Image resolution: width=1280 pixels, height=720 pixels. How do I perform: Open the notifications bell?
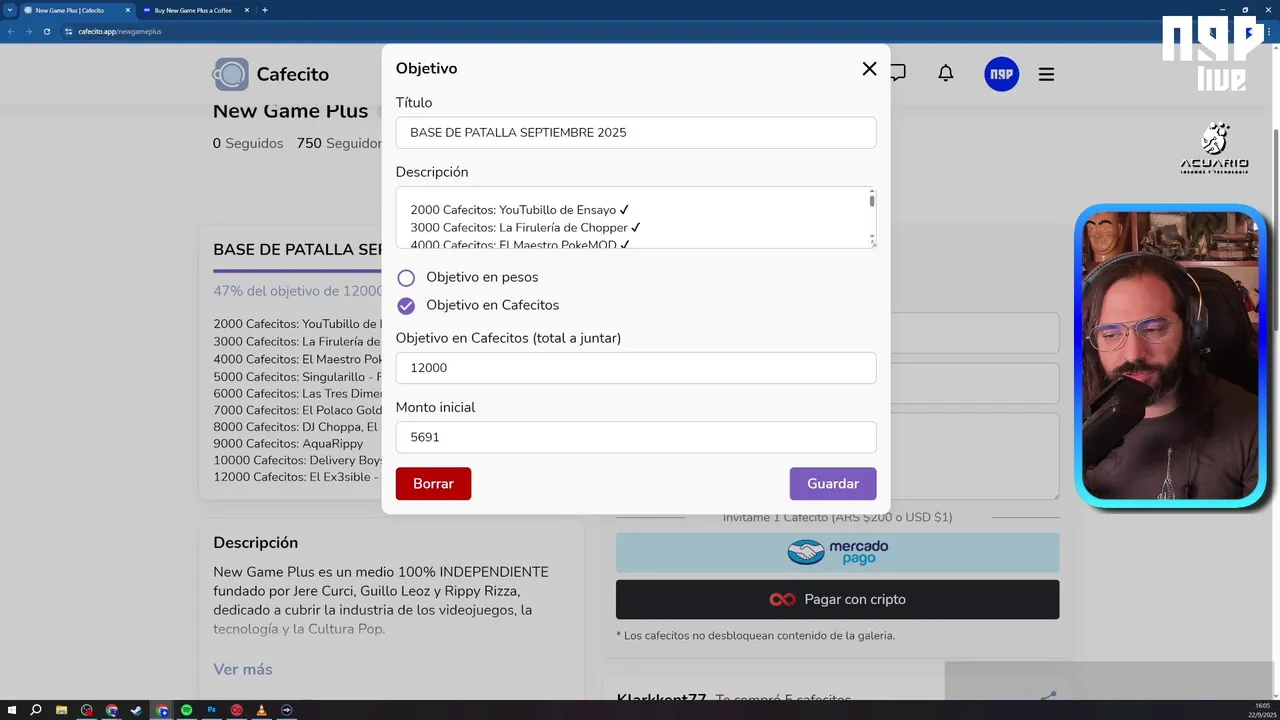pos(945,73)
